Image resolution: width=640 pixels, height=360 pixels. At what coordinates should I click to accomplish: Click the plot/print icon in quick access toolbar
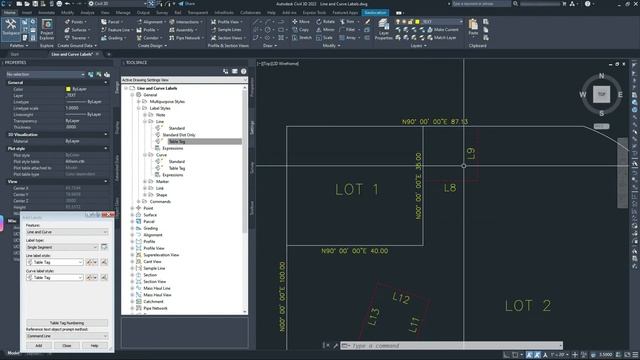pos(59,4)
